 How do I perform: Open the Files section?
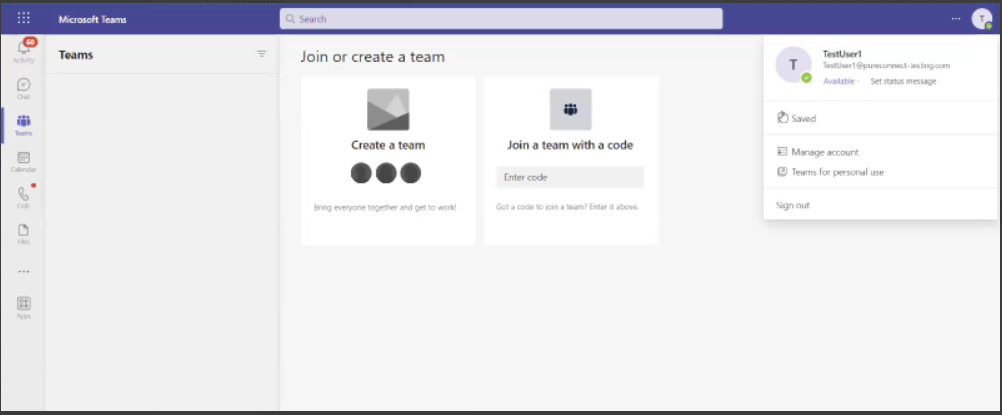23,233
